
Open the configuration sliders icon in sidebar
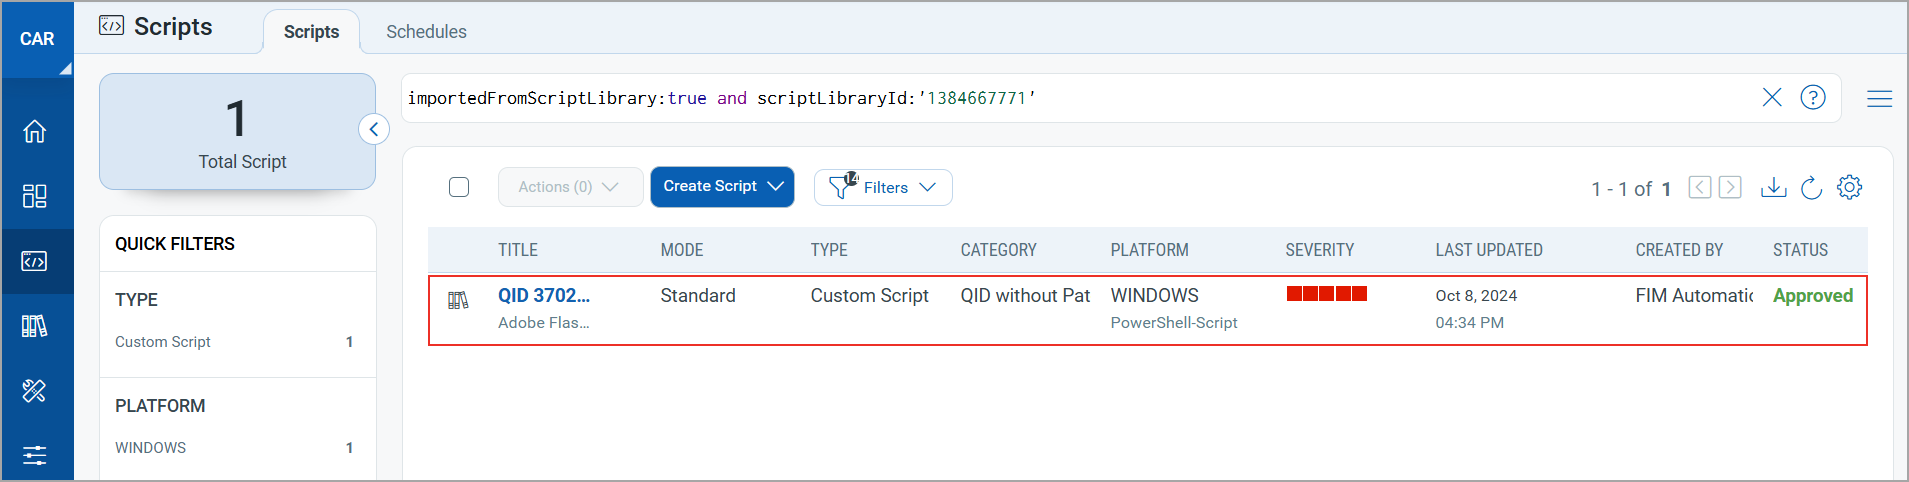click(x=35, y=456)
